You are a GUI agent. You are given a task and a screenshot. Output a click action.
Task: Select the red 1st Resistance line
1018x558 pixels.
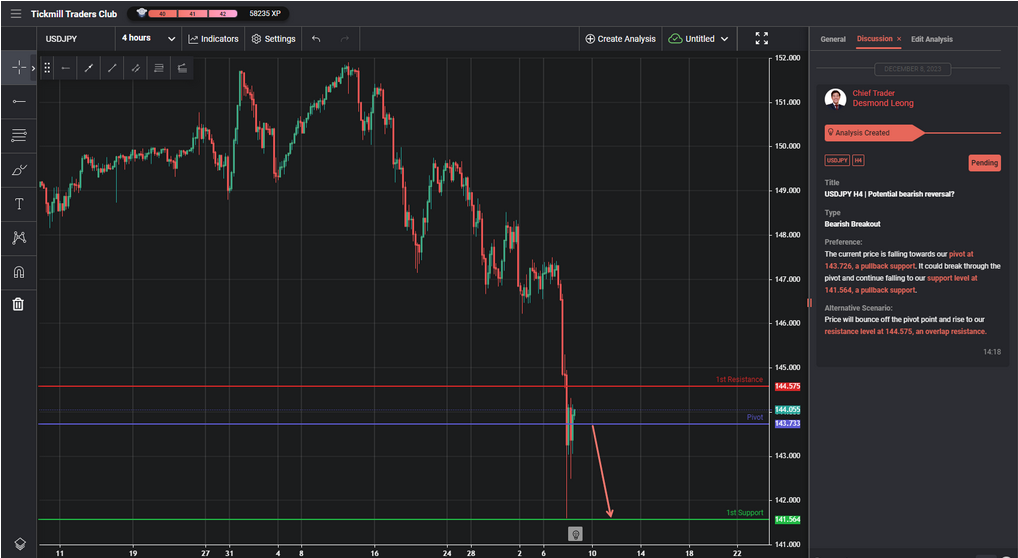pyautogui.click(x=403, y=387)
